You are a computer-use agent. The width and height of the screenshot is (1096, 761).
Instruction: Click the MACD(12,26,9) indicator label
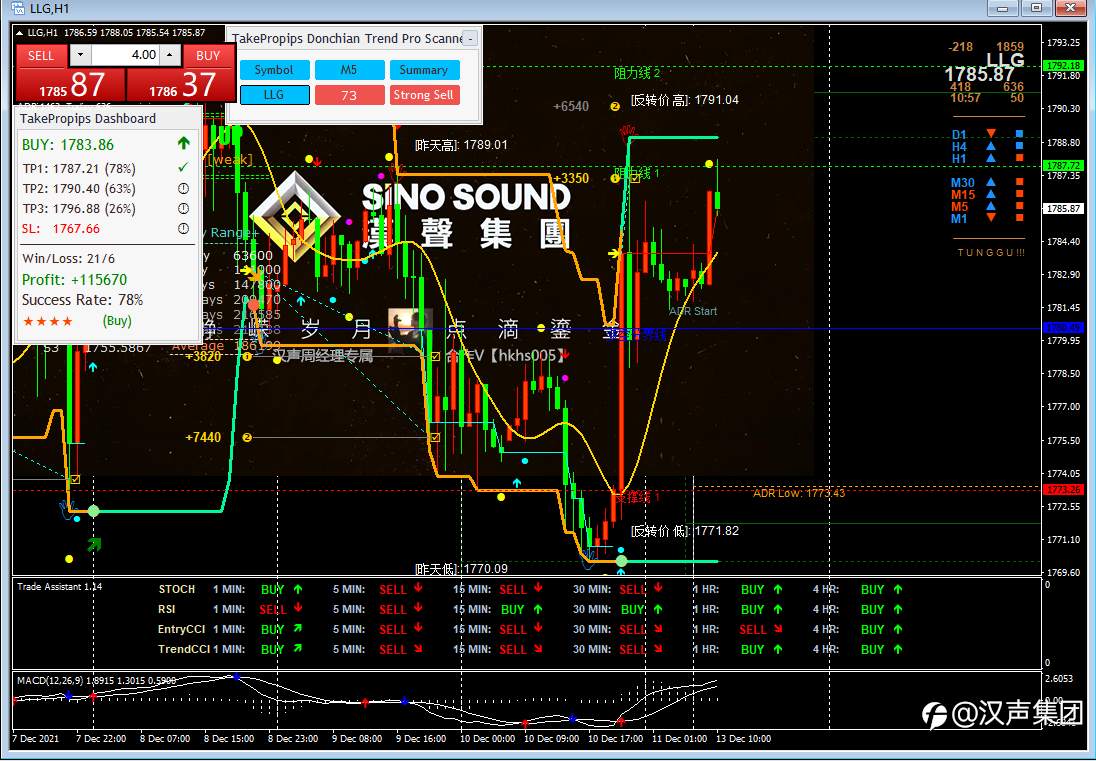96,680
